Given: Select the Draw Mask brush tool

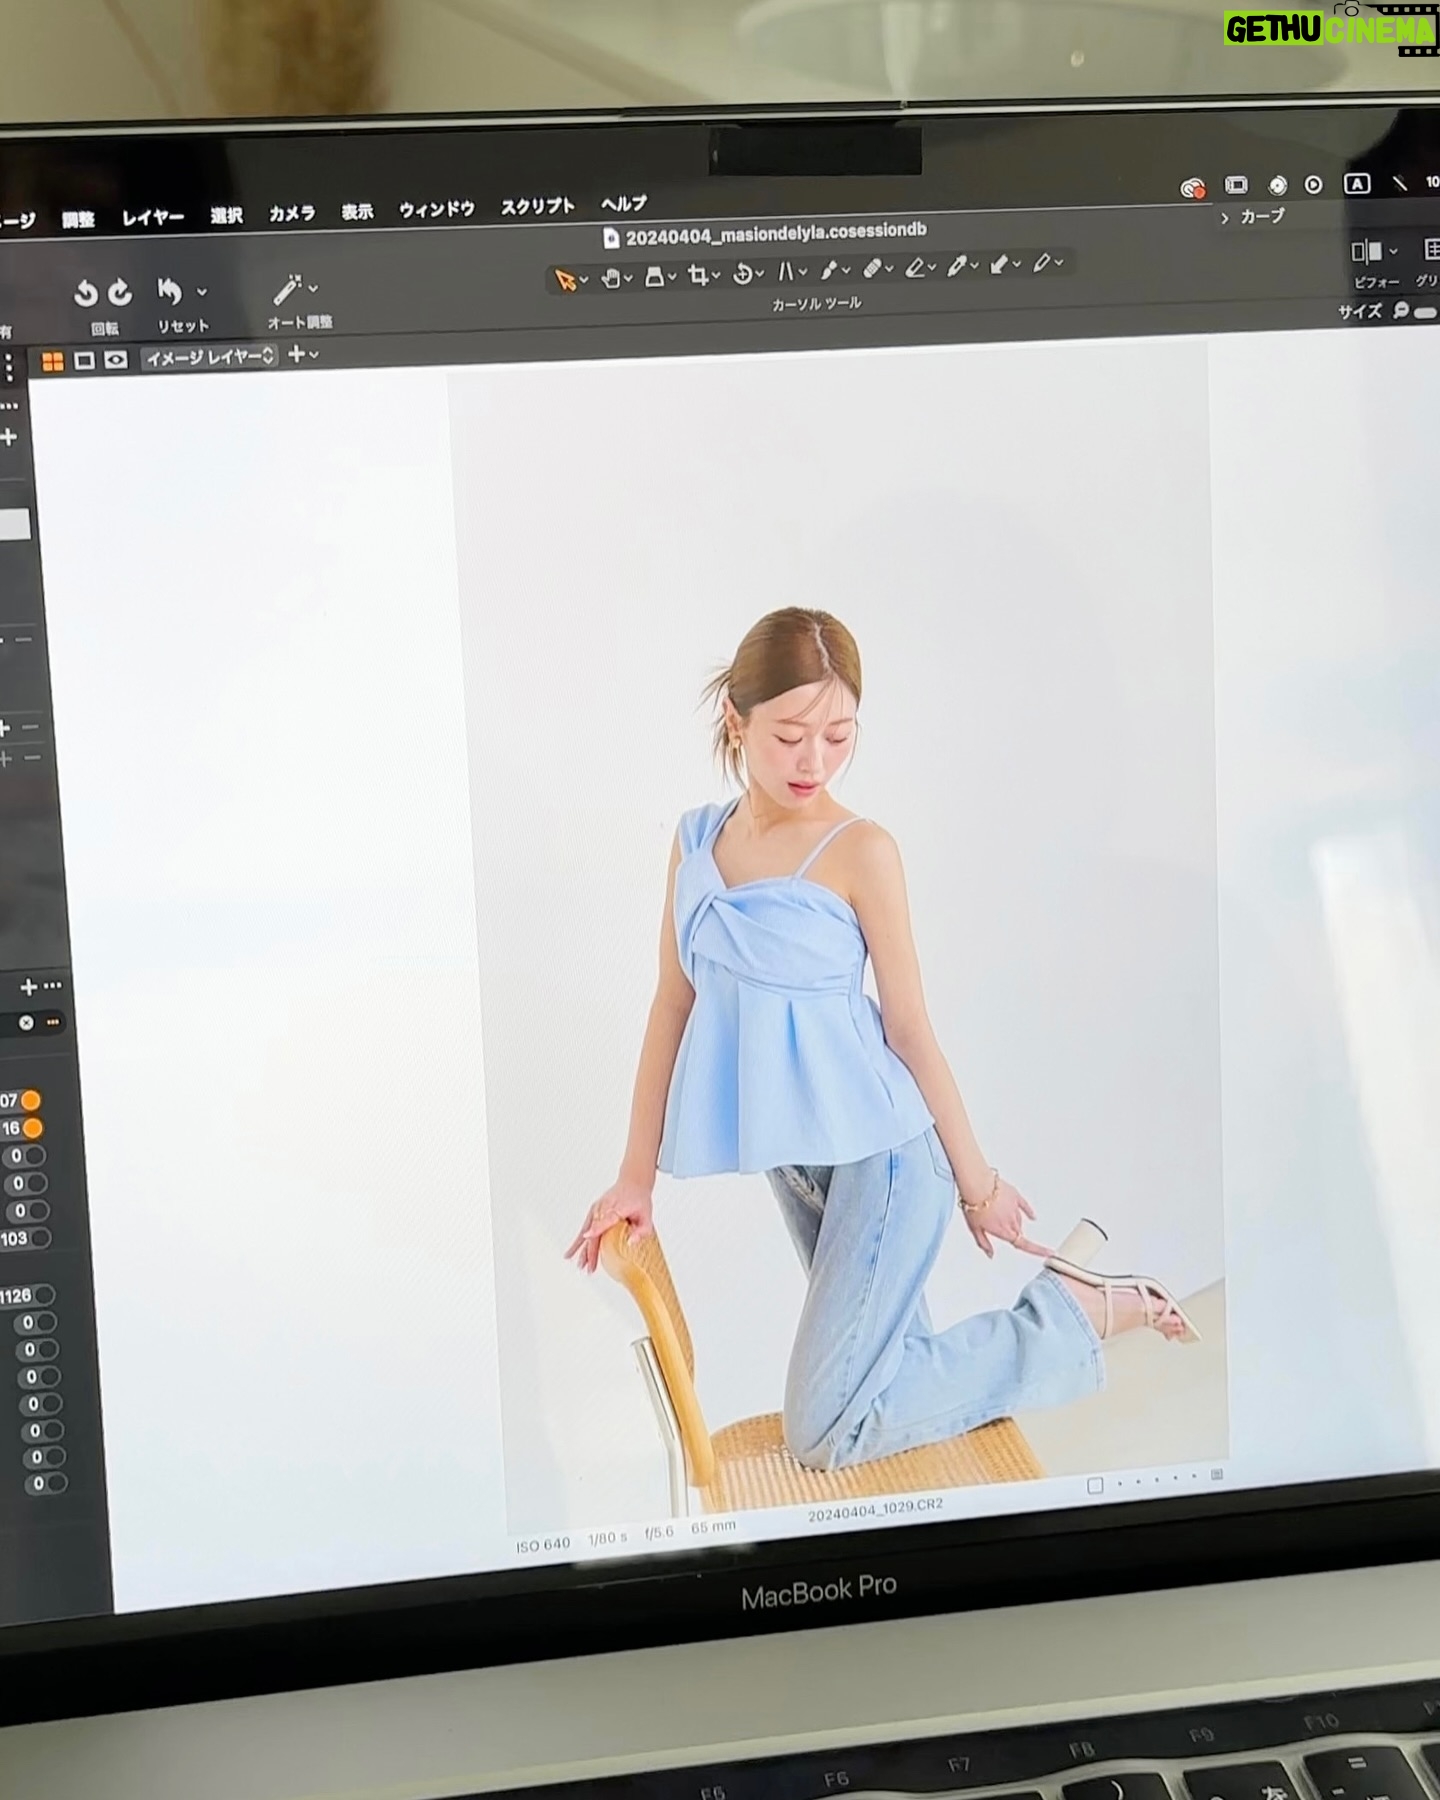Looking at the screenshot, I should click(830, 271).
